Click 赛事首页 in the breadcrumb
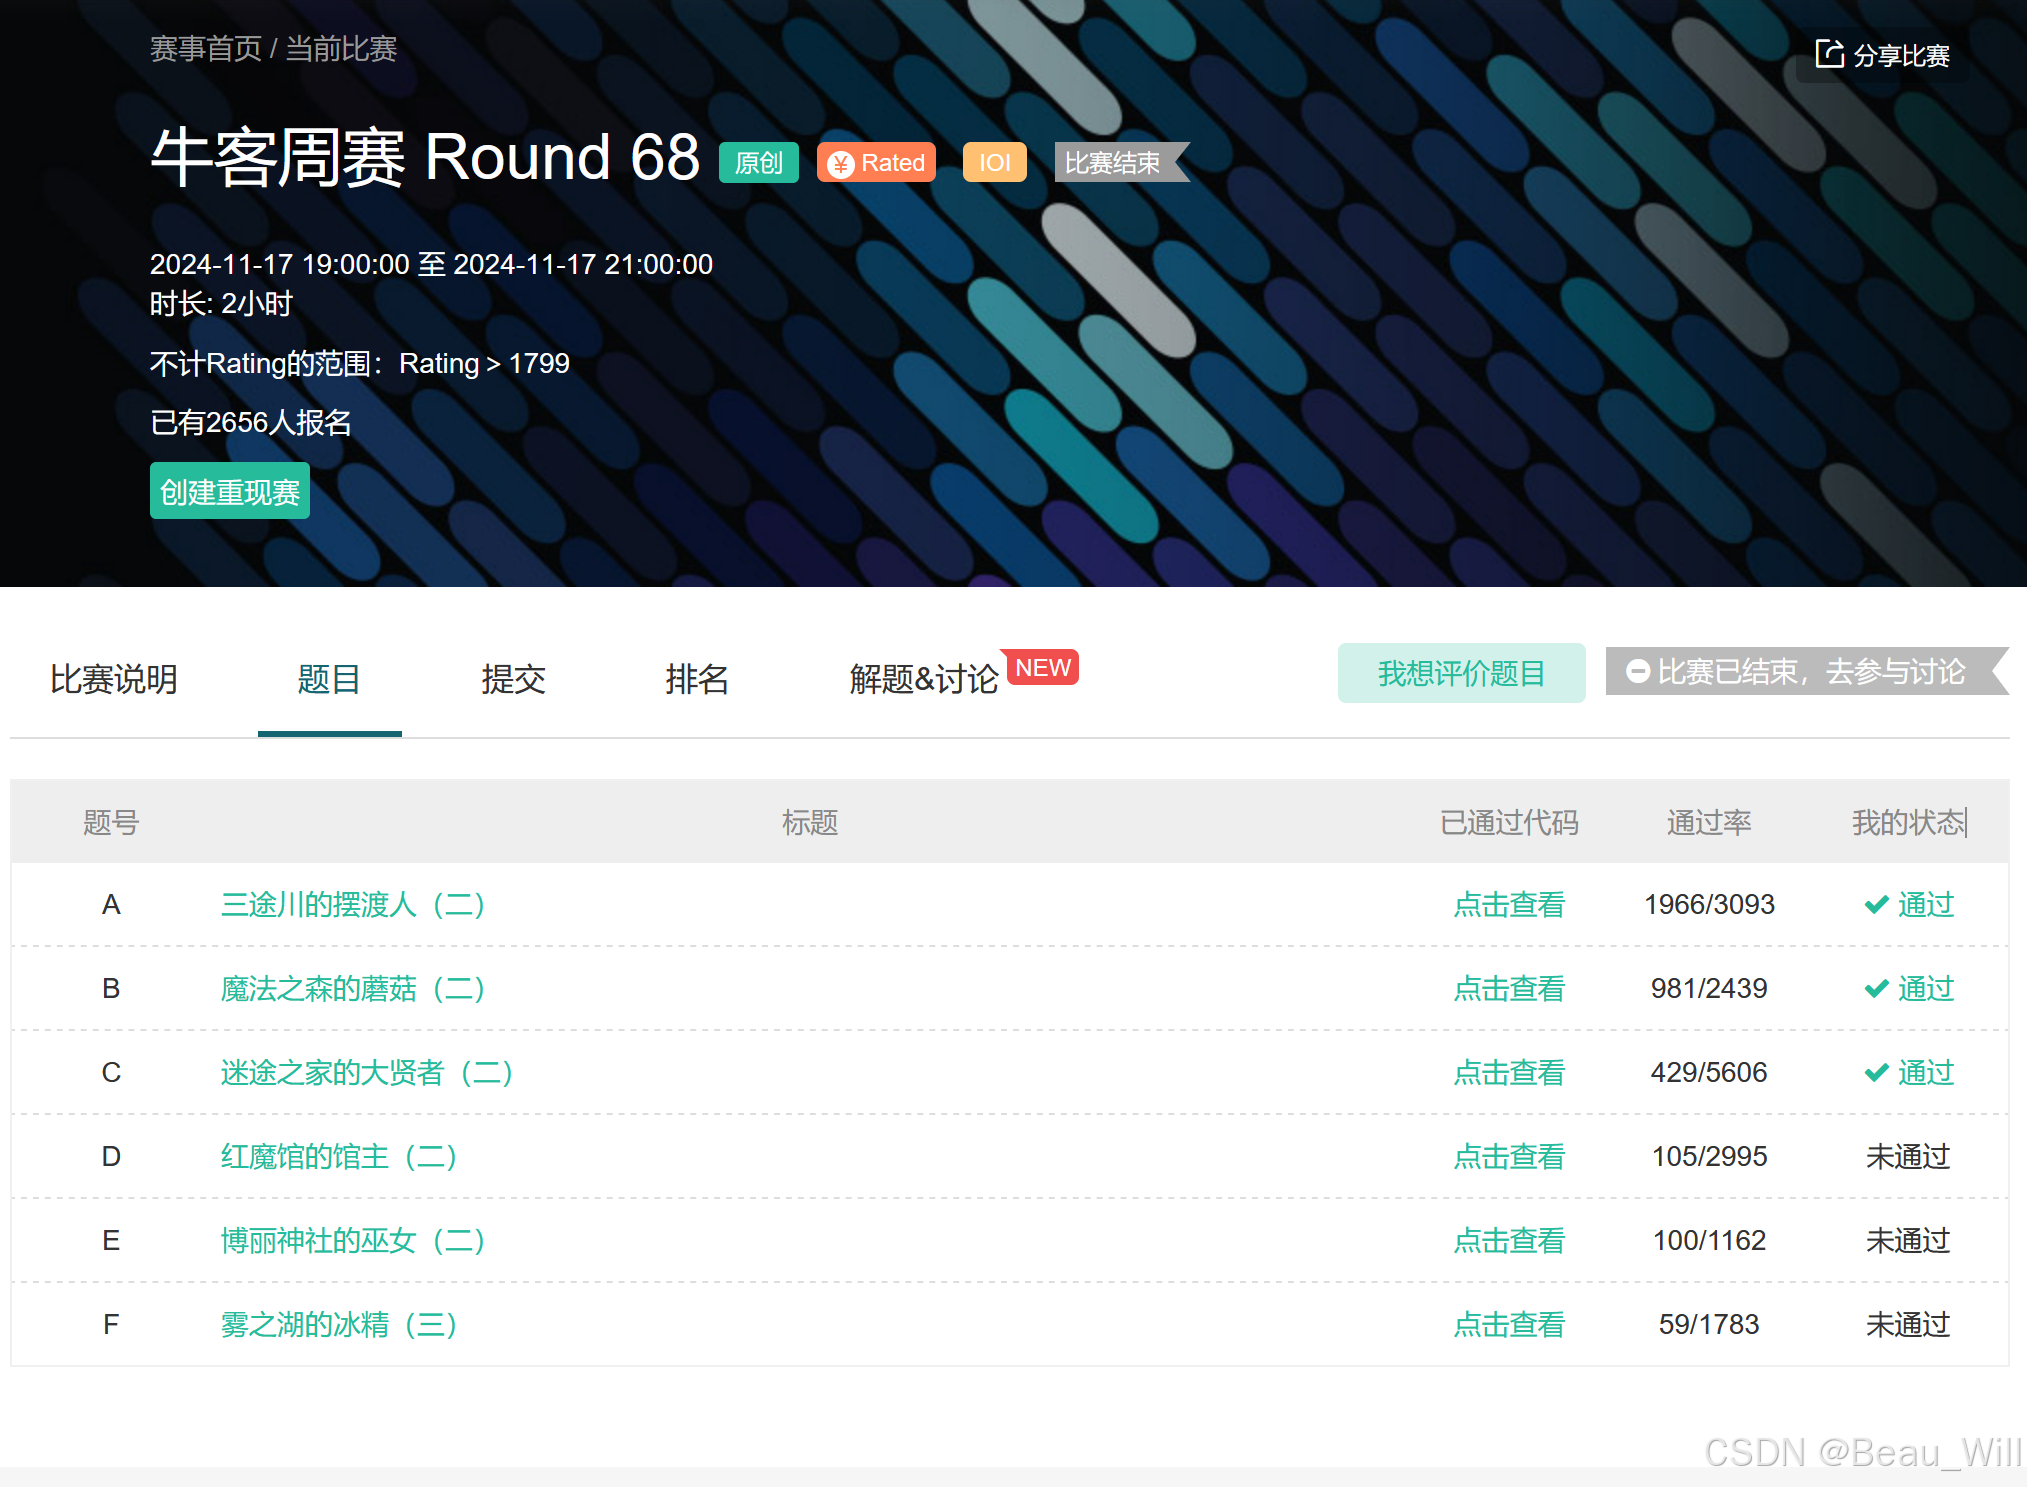2027x1487 pixels. 203,48
